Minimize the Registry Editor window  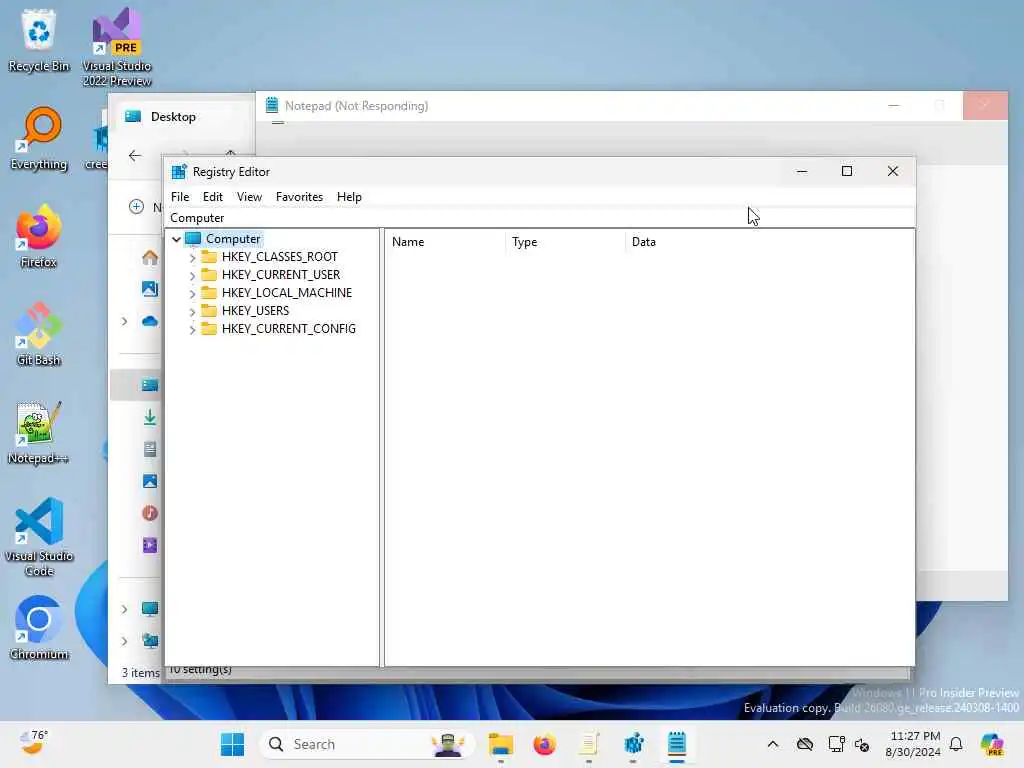[802, 171]
